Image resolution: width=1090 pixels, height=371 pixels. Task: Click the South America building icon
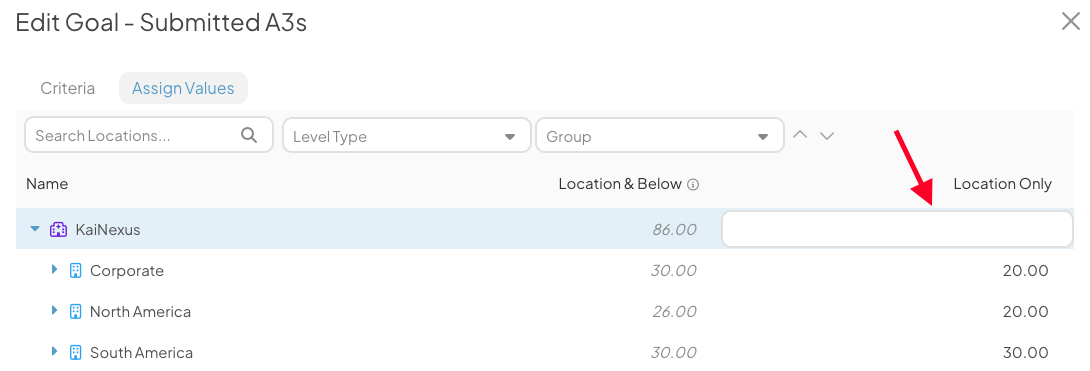[x=76, y=352]
